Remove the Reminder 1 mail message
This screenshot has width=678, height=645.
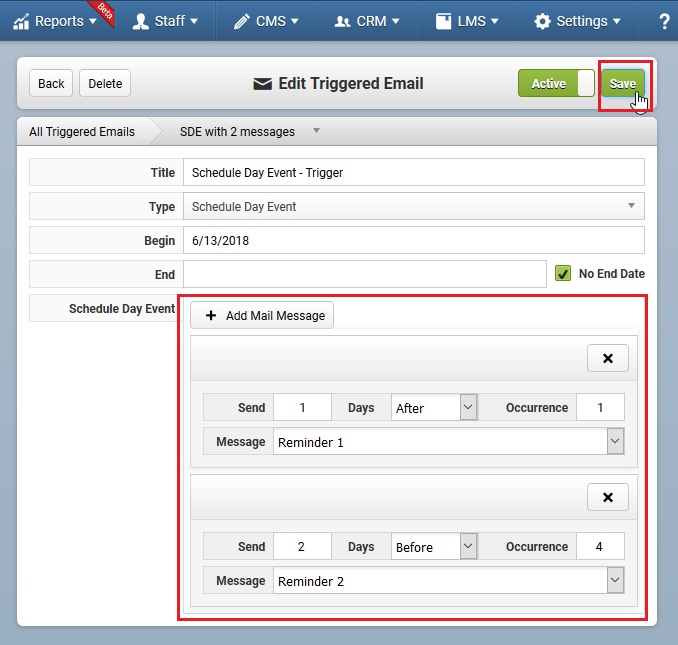608,358
